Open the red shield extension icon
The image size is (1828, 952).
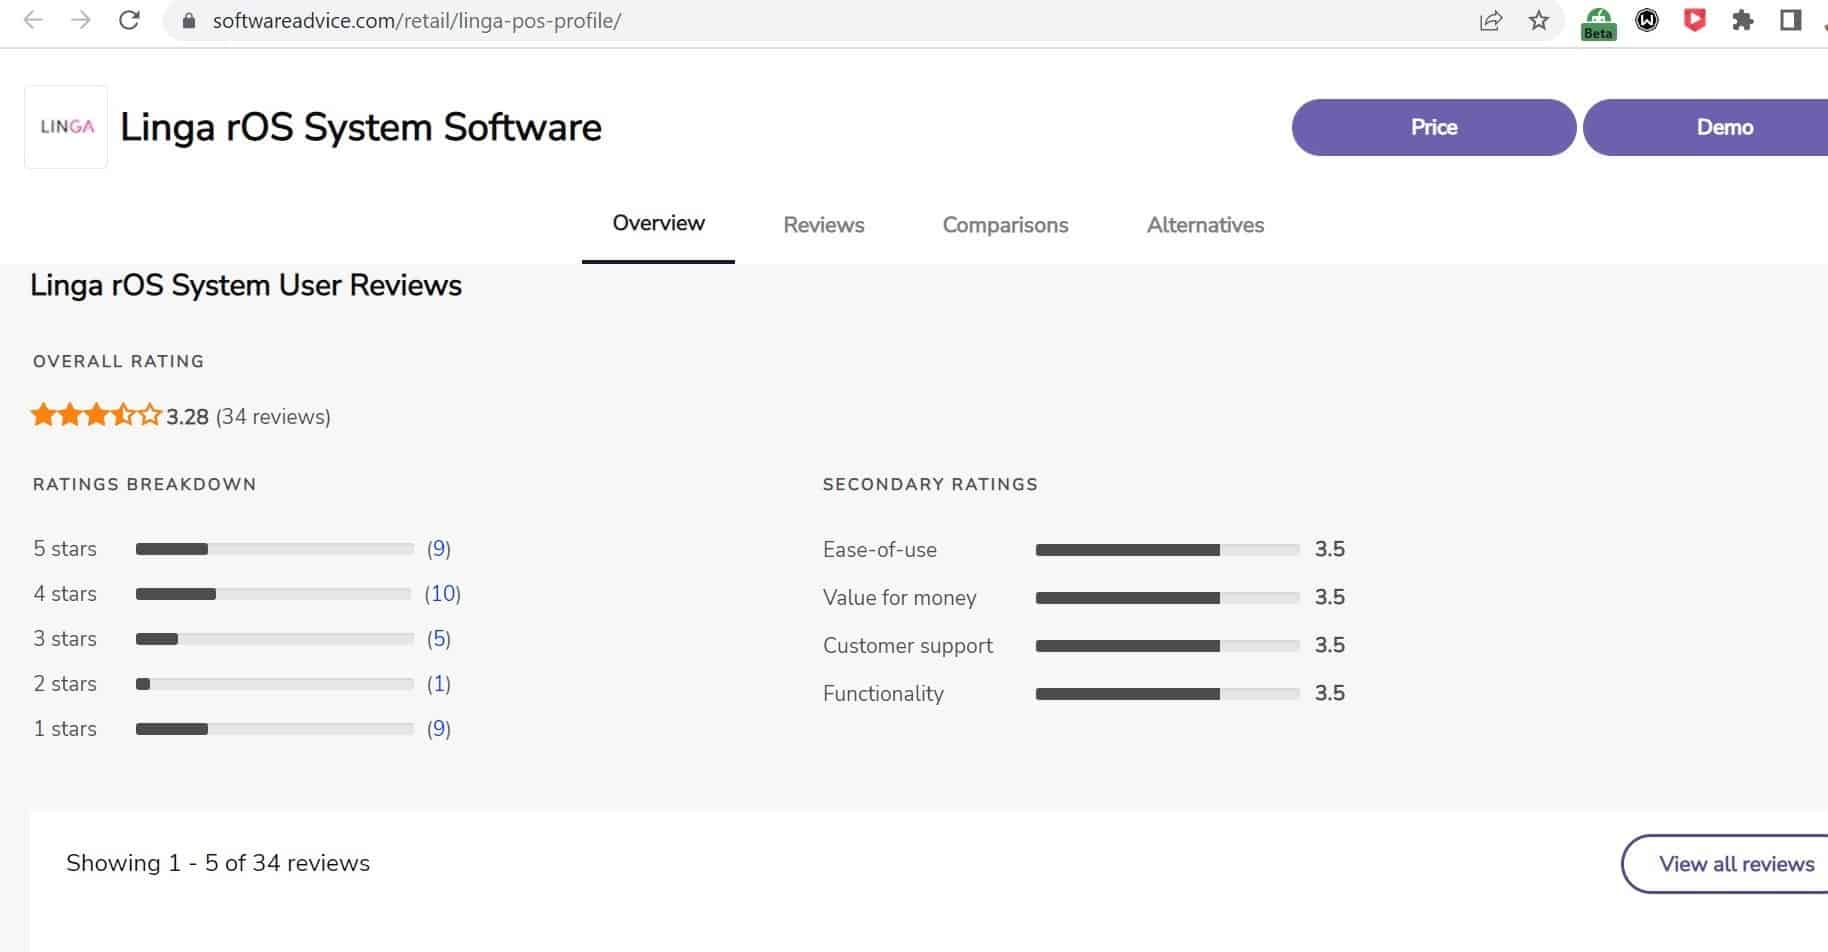(x=1695, y=20)
